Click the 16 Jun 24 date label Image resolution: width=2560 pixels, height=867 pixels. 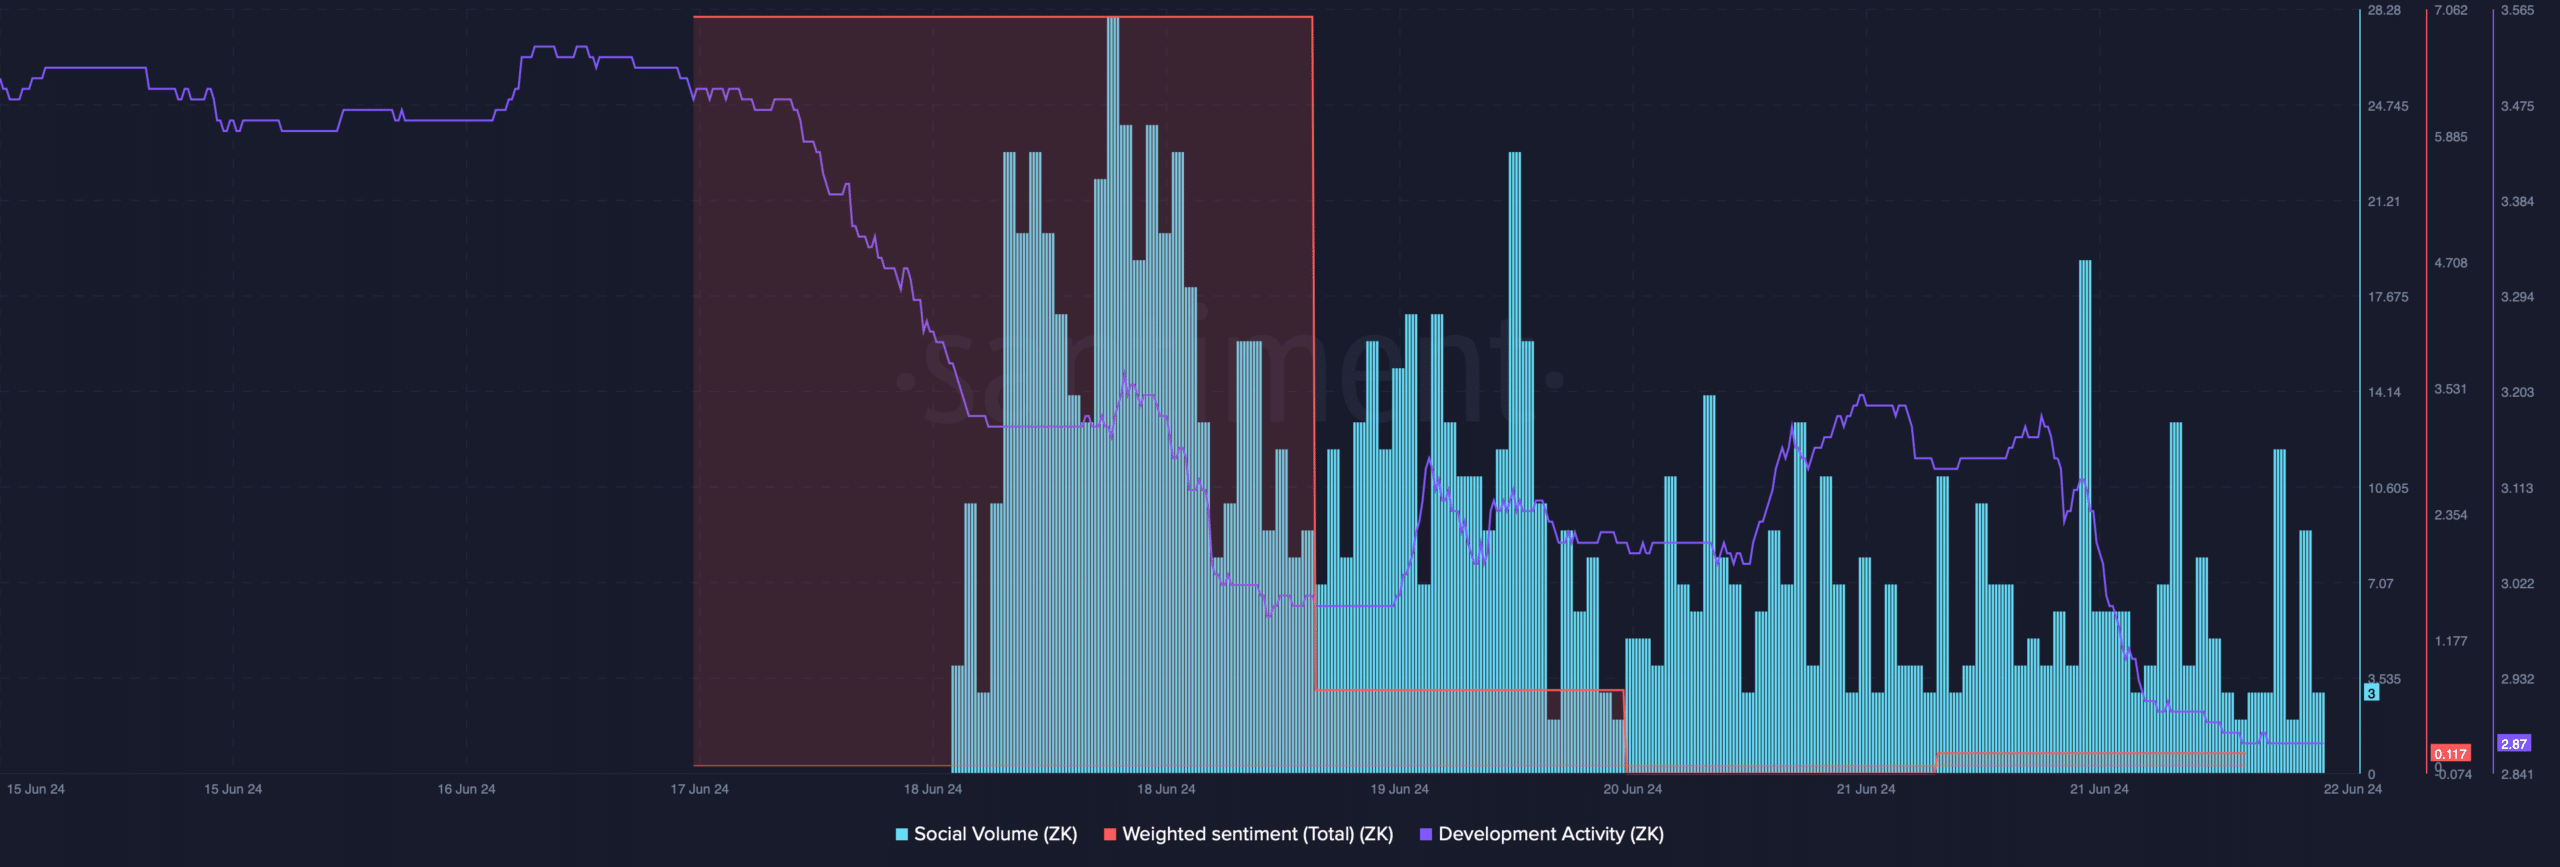pyautogui.click(x=466, y=789)
